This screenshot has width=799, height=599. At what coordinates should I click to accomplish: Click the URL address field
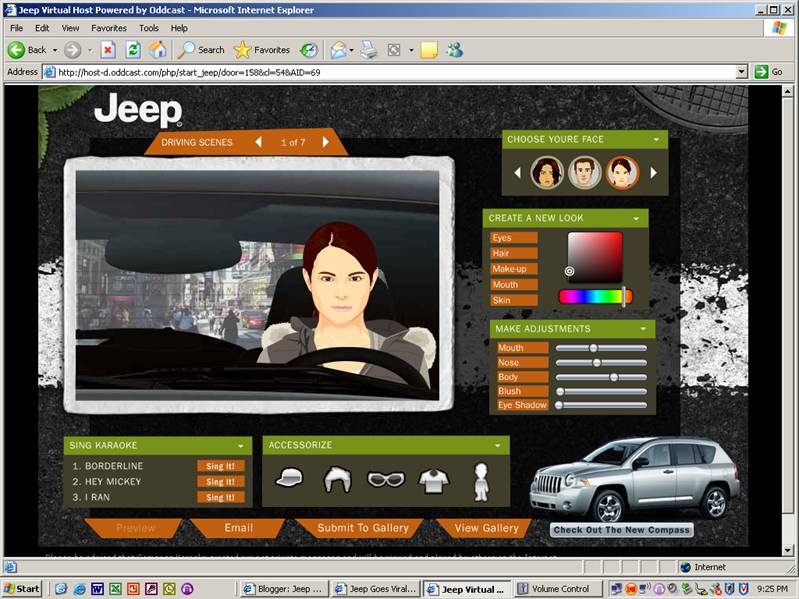click(390, 72)
